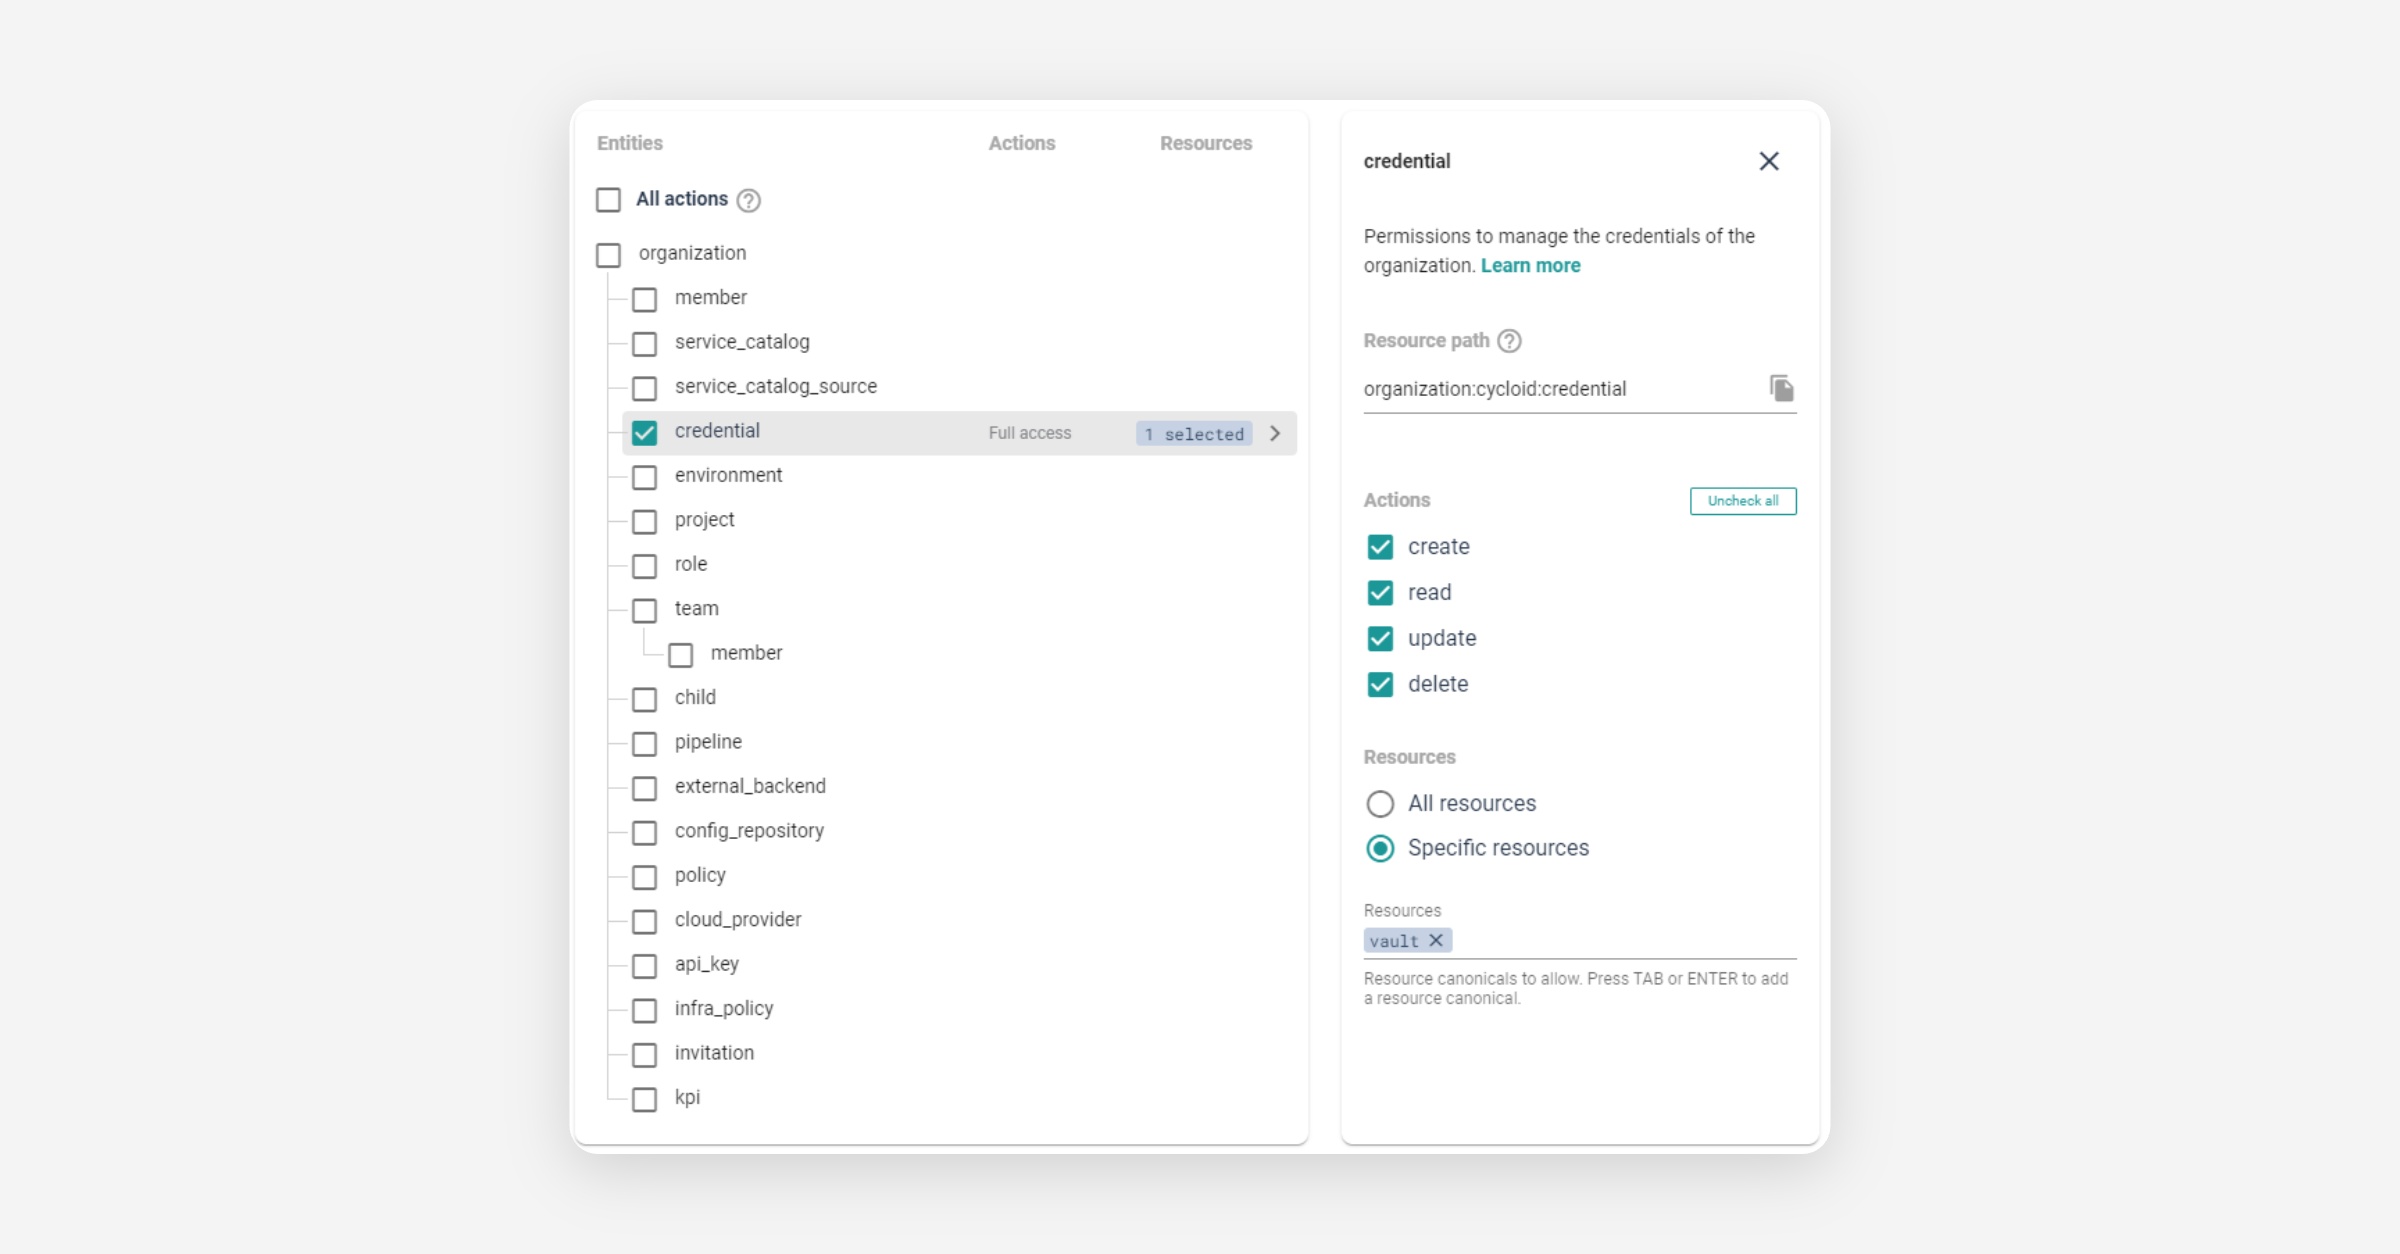Tick the role checkbox
The height and width of the screenshot is (1254, 2400).
644,566
